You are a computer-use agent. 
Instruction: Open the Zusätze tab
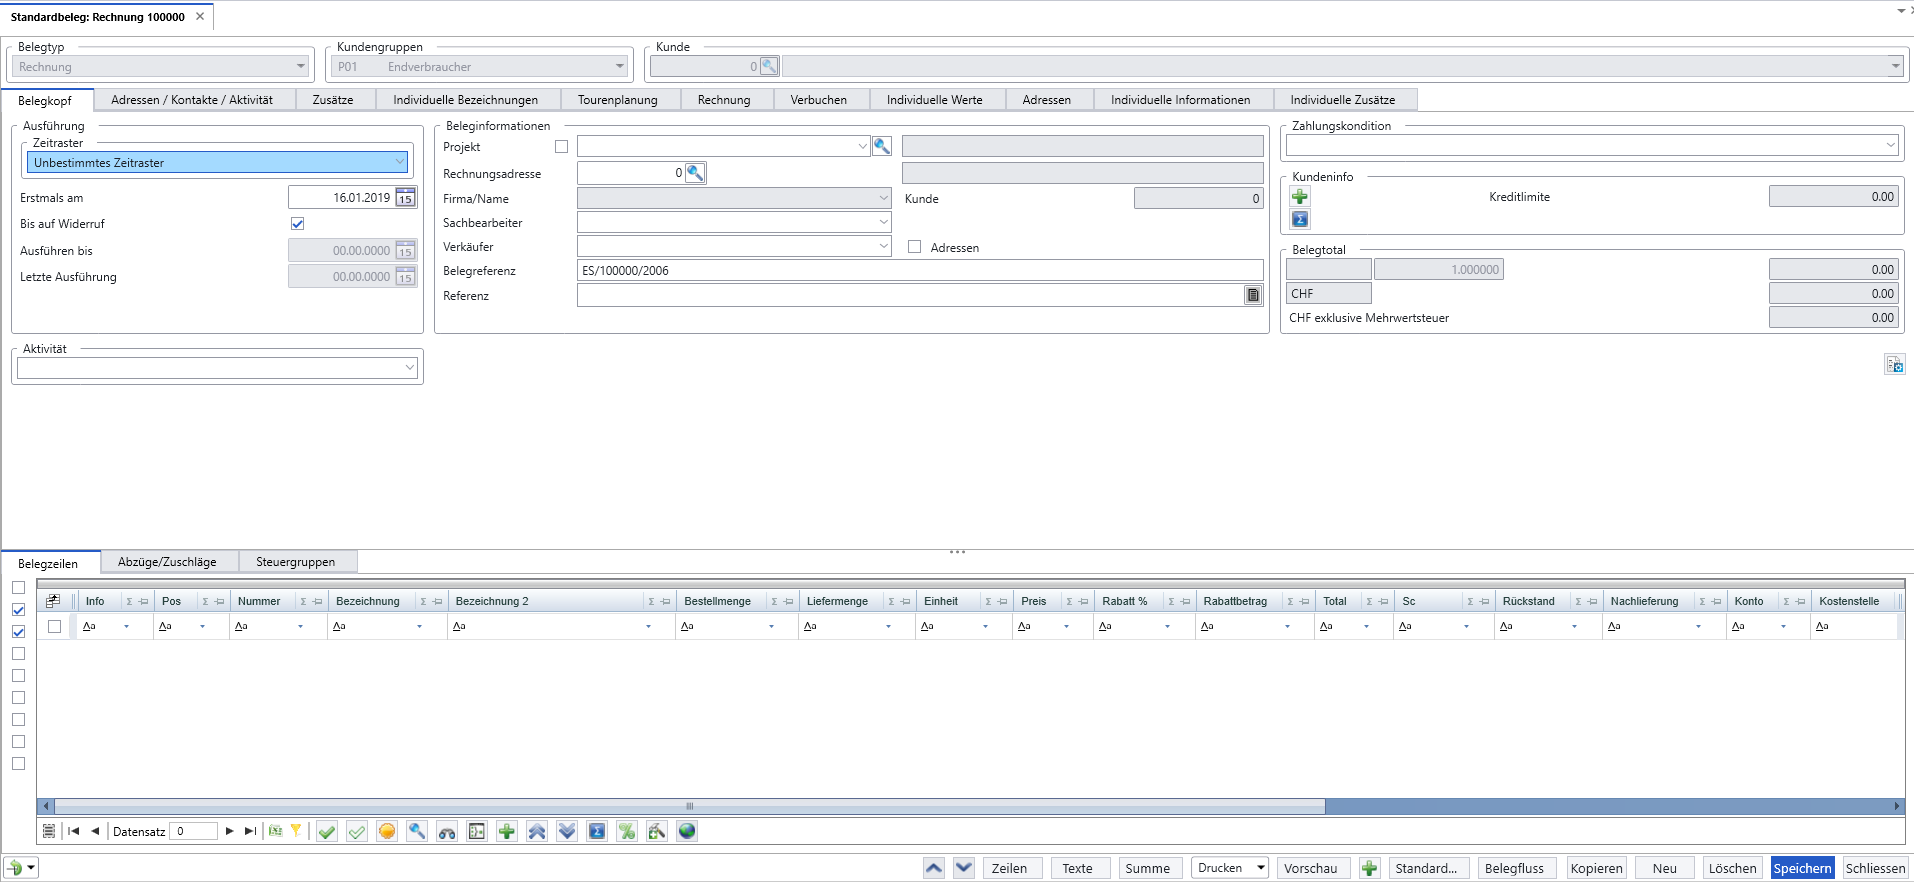[333, 100]
